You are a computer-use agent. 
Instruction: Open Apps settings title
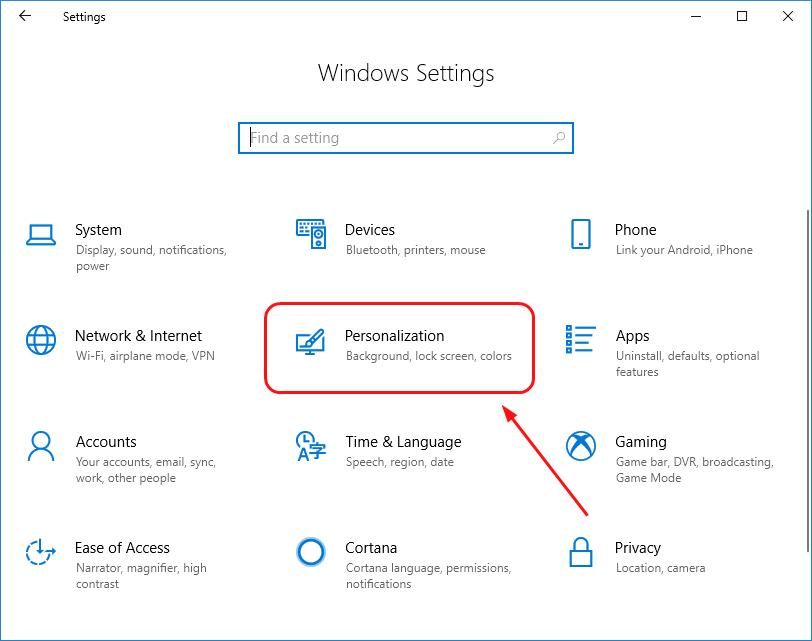click(x=632, y=336)
